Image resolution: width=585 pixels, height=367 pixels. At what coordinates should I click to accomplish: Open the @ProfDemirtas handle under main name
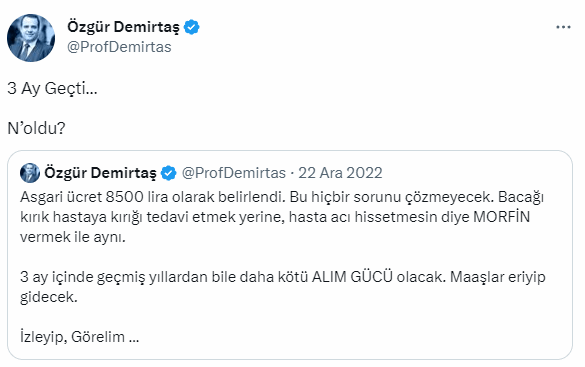point(119,47)
